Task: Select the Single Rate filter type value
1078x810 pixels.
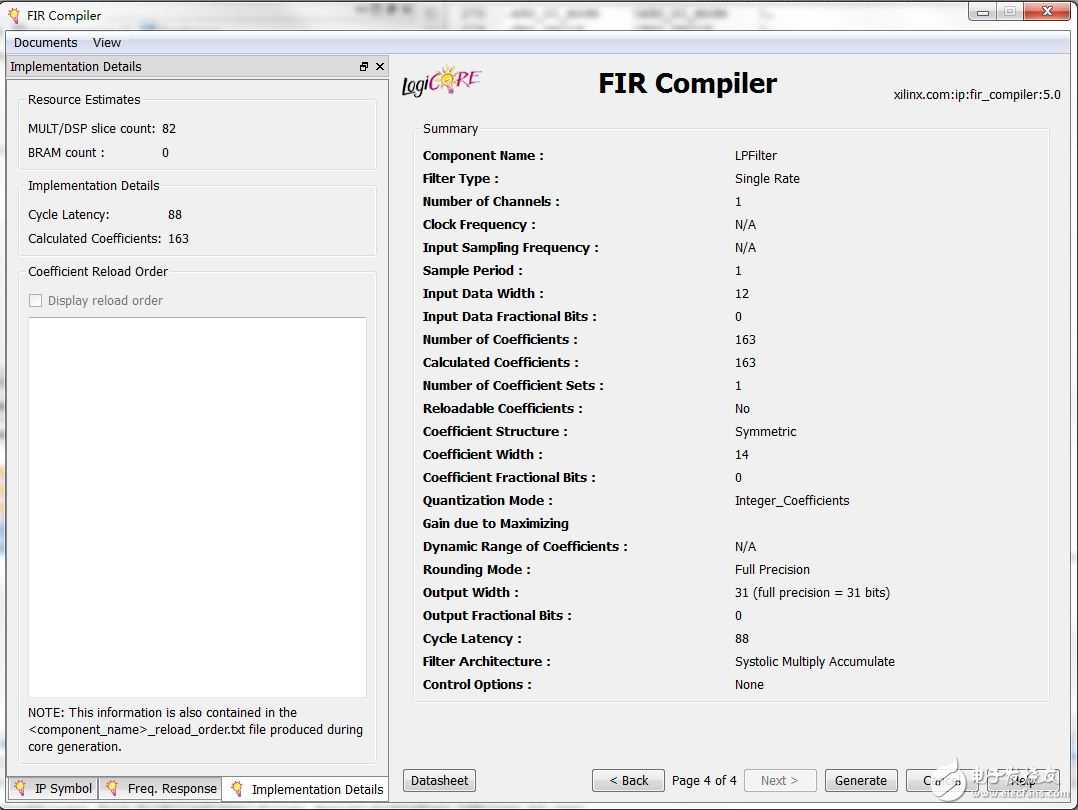Action: (767, 179)
